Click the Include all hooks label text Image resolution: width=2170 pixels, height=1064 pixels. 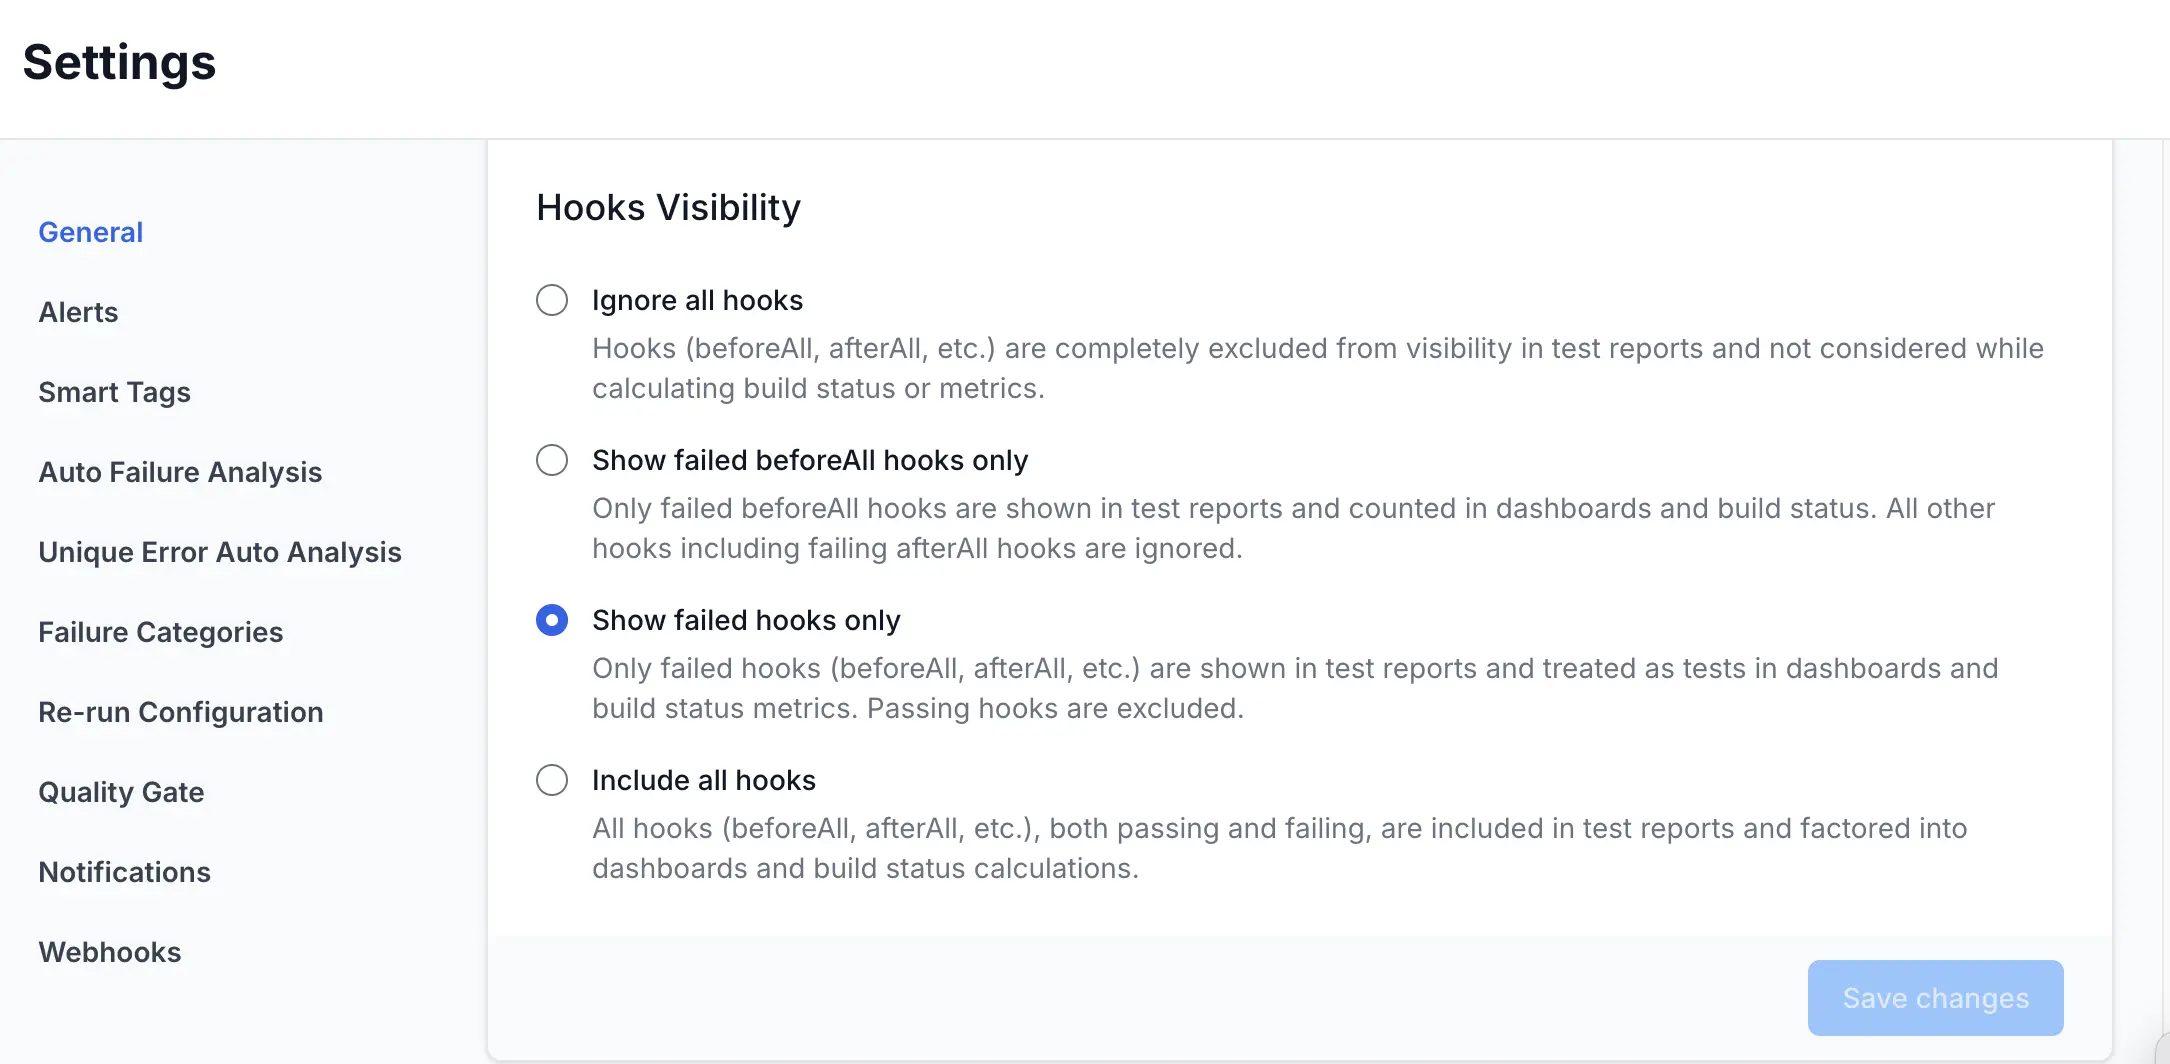point(704,779)
